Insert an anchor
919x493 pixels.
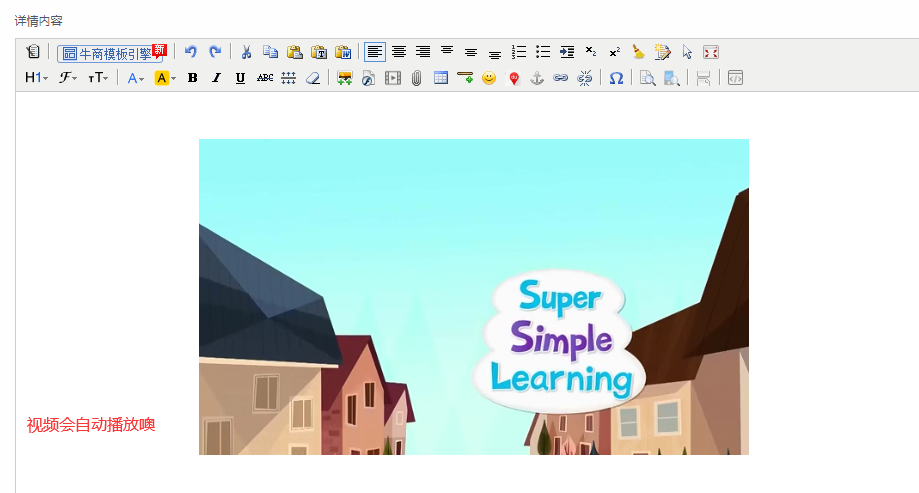pos(537,78)
